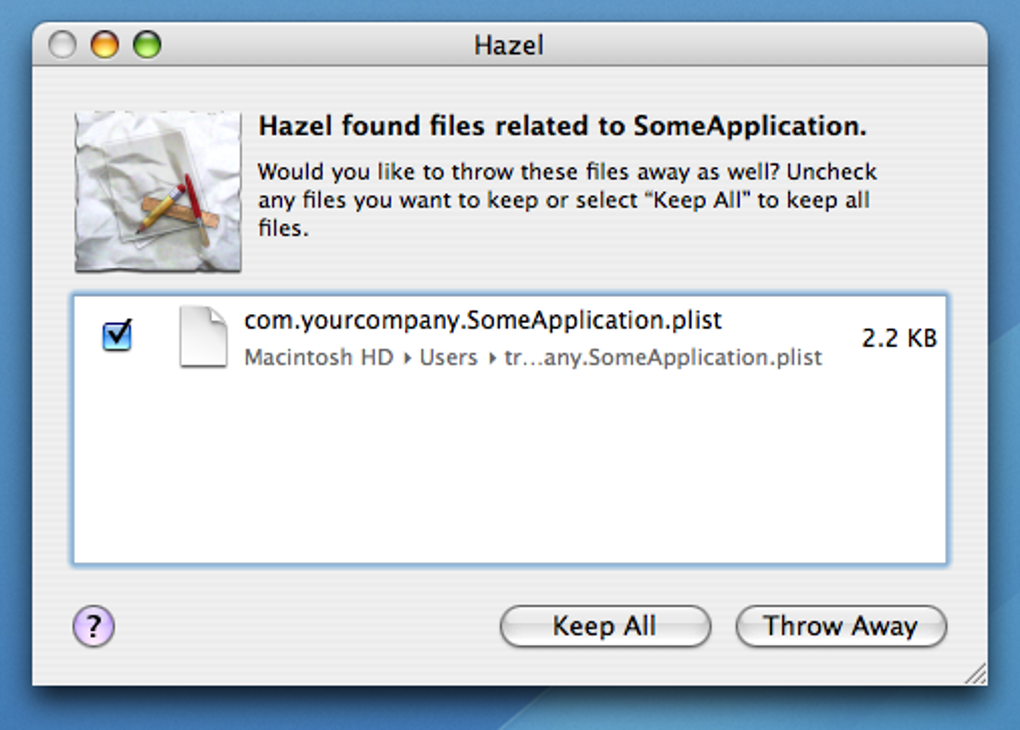
Task: Zoom the window using the green button
Action: click(147, 45)
